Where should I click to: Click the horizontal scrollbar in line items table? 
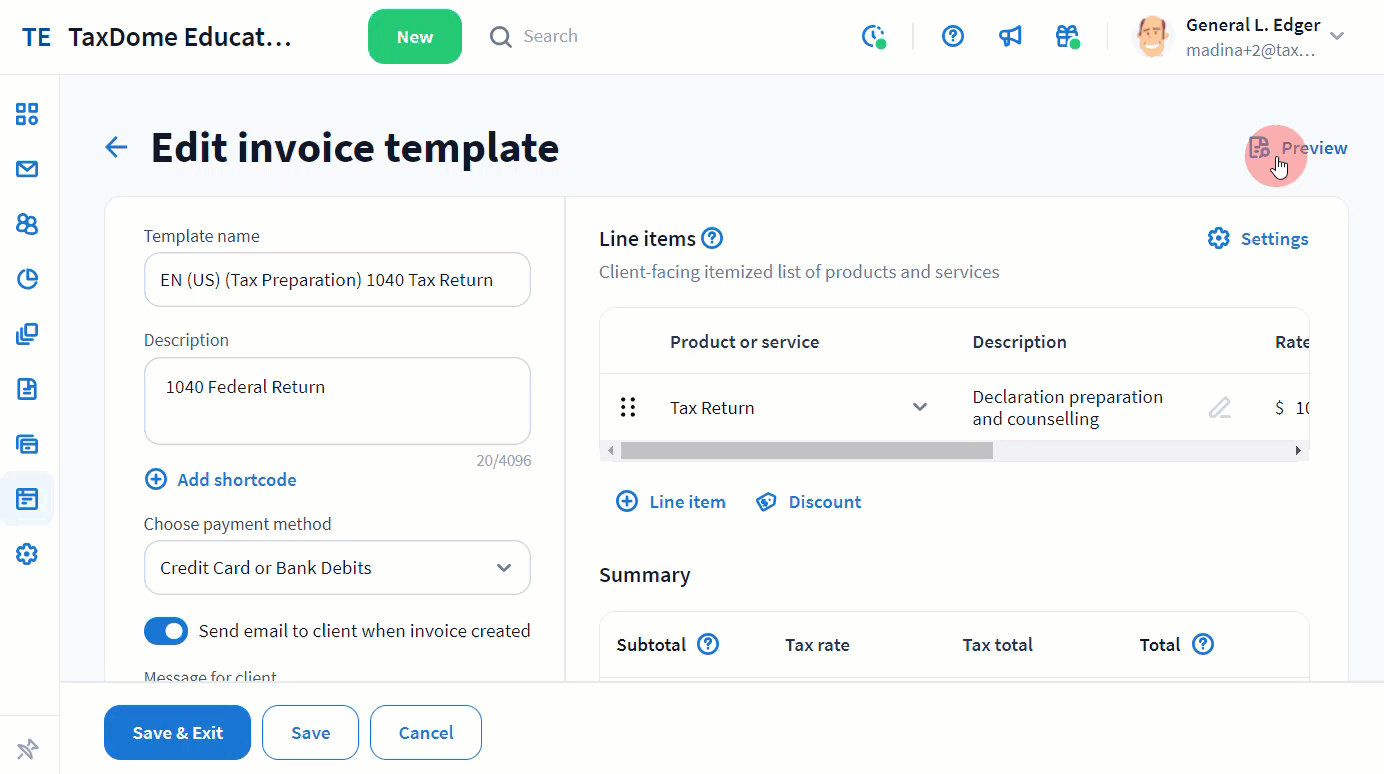[x=806, y=451]
